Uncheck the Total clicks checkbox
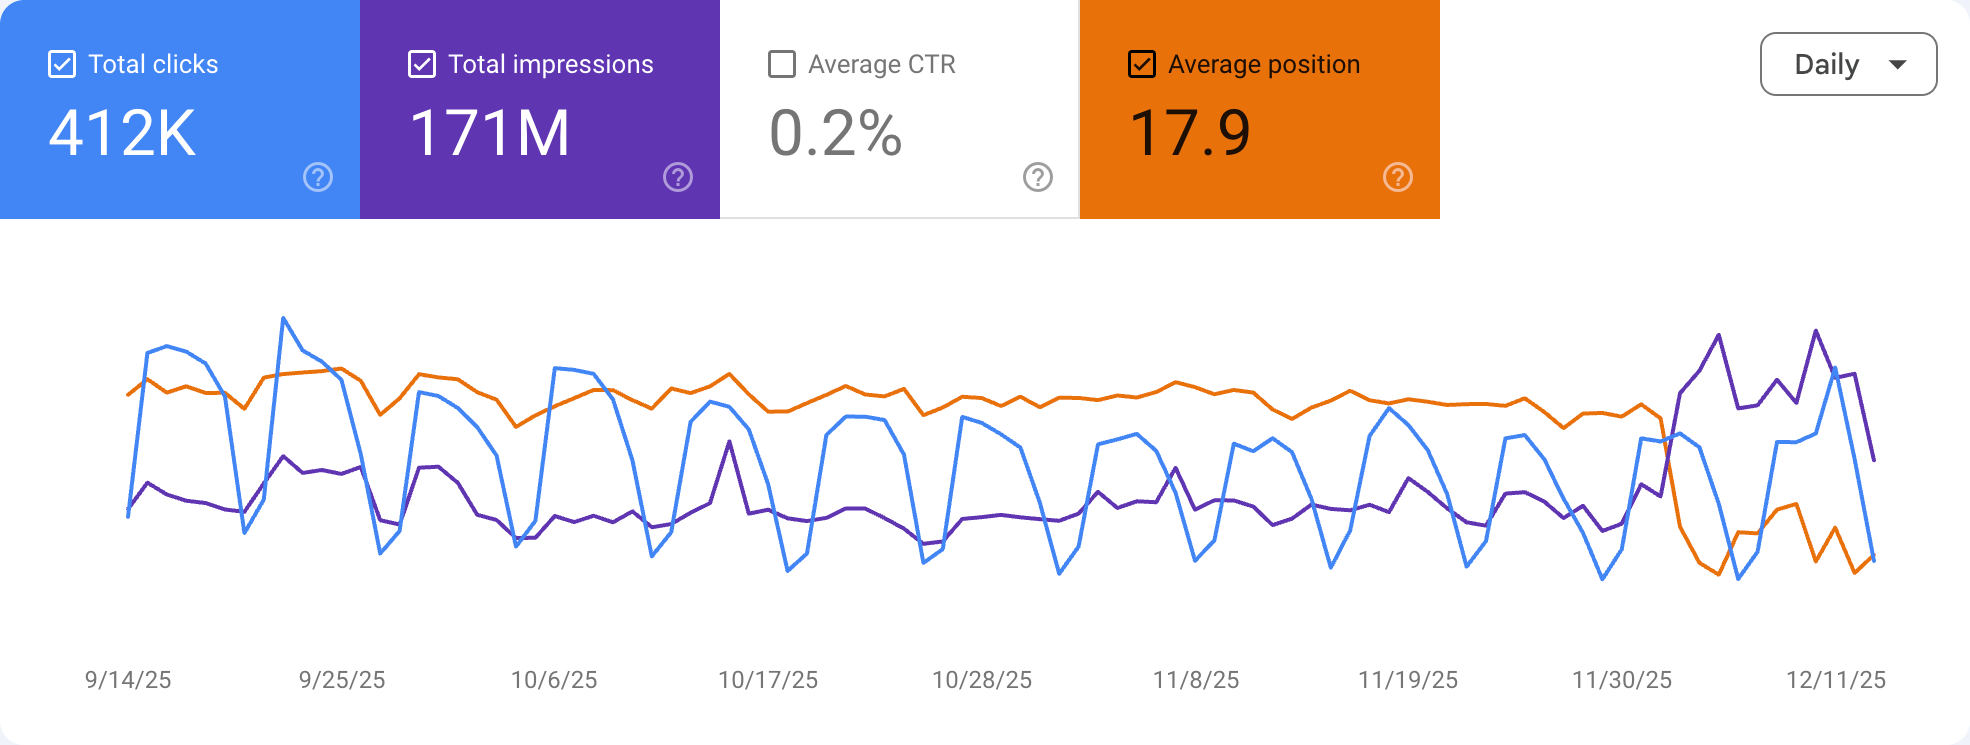Viewport: 1970px width, 745px height. [62, 64]
